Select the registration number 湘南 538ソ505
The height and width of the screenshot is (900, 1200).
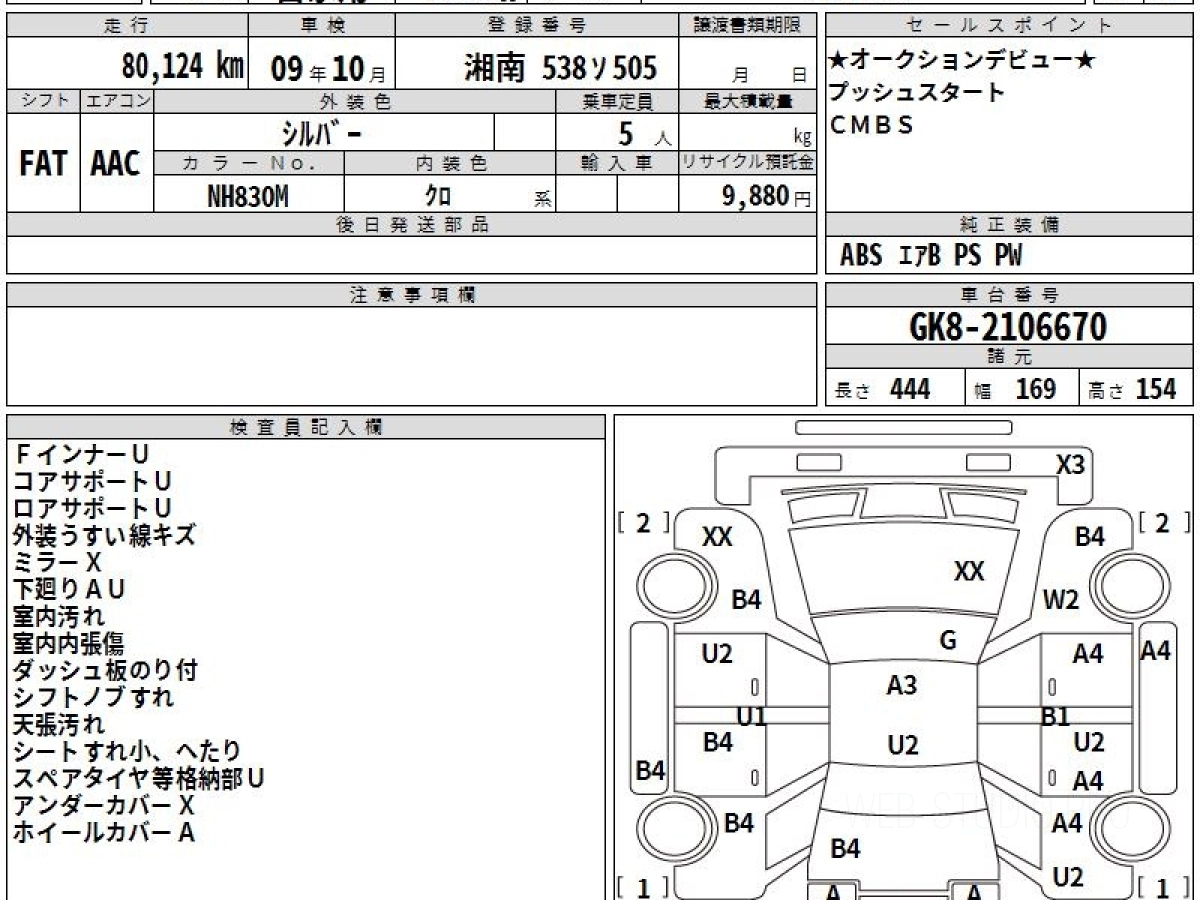560,68
